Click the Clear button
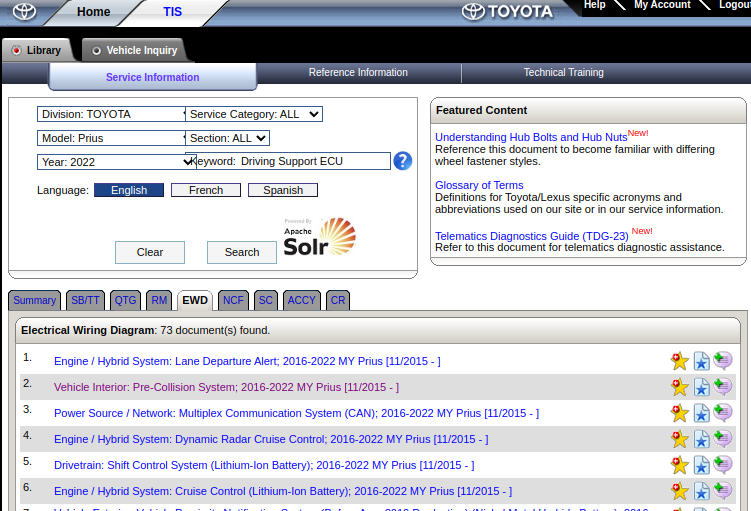 [x=150, y=252]
